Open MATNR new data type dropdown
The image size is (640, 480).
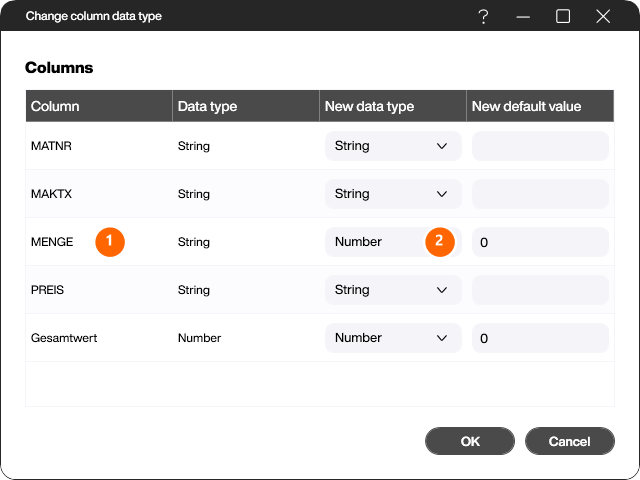(x=393, y=146)
